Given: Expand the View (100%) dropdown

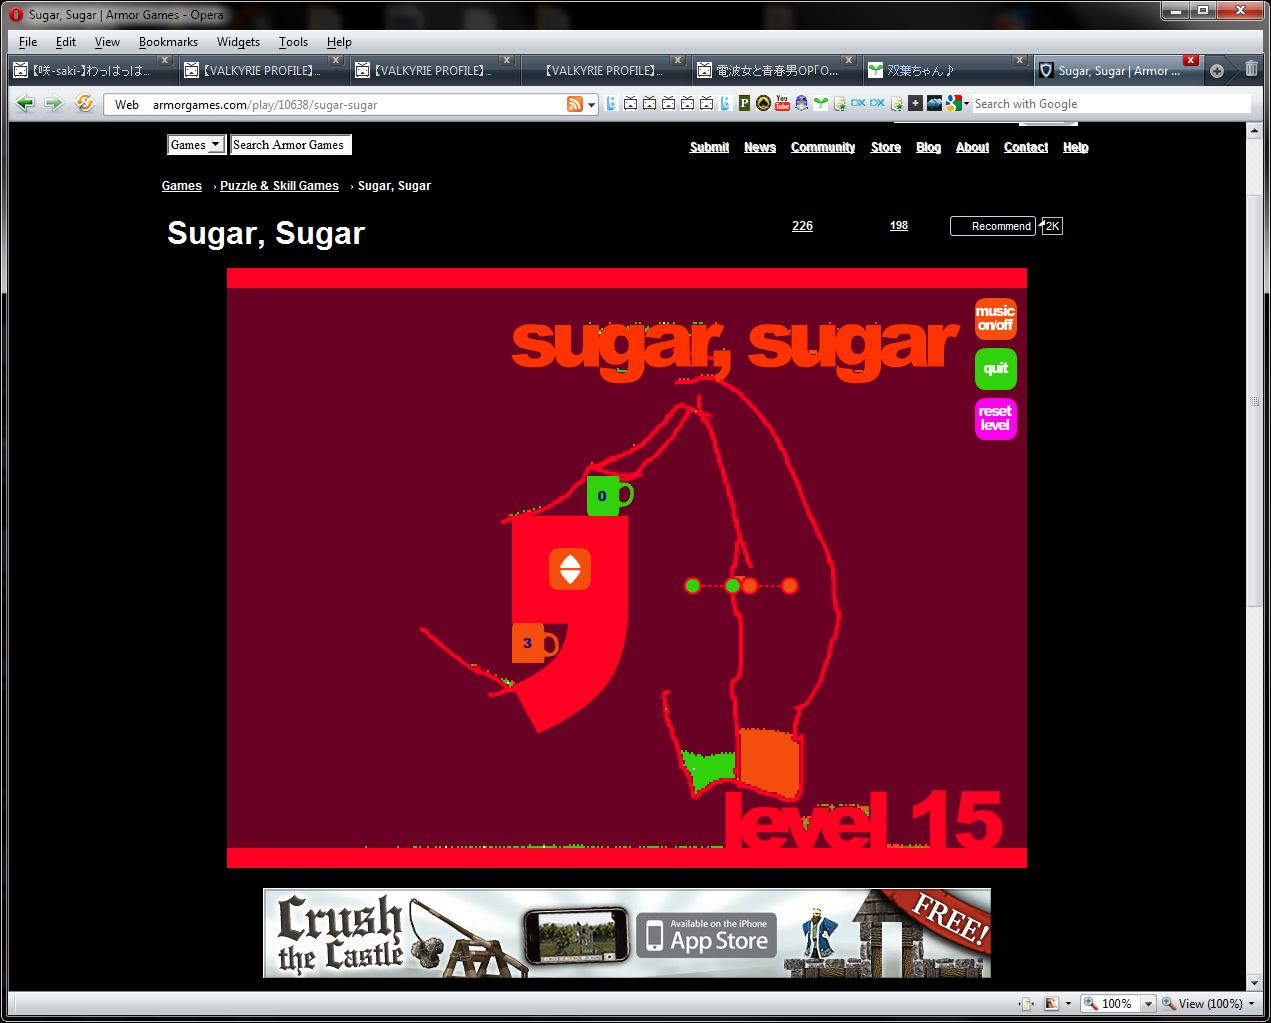Looking at the screenshot, I should click(x=1251, y=1003).
